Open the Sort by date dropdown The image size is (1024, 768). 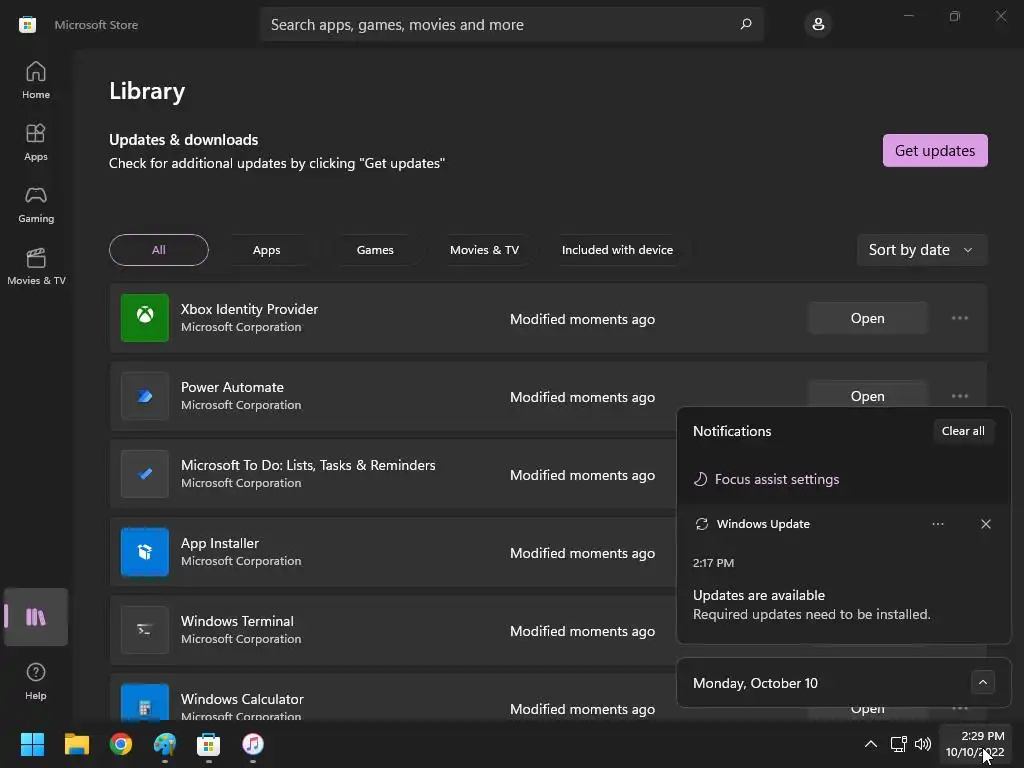921,249
